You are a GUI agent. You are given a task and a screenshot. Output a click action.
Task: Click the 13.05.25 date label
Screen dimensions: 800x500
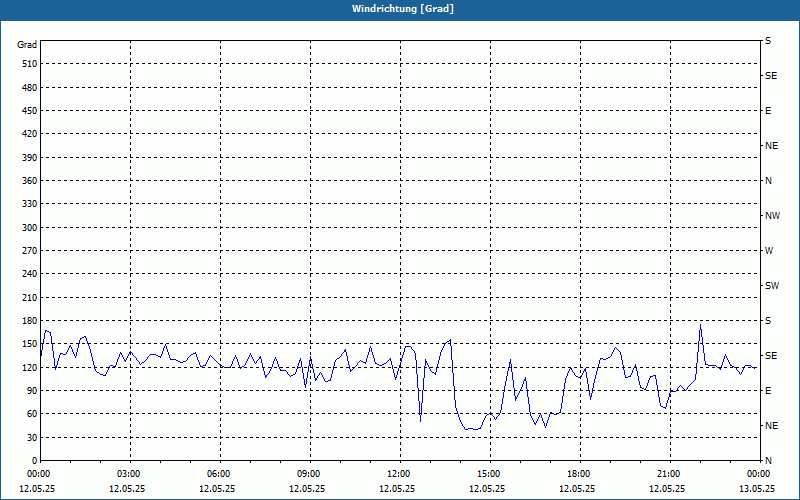coord(757,488)
